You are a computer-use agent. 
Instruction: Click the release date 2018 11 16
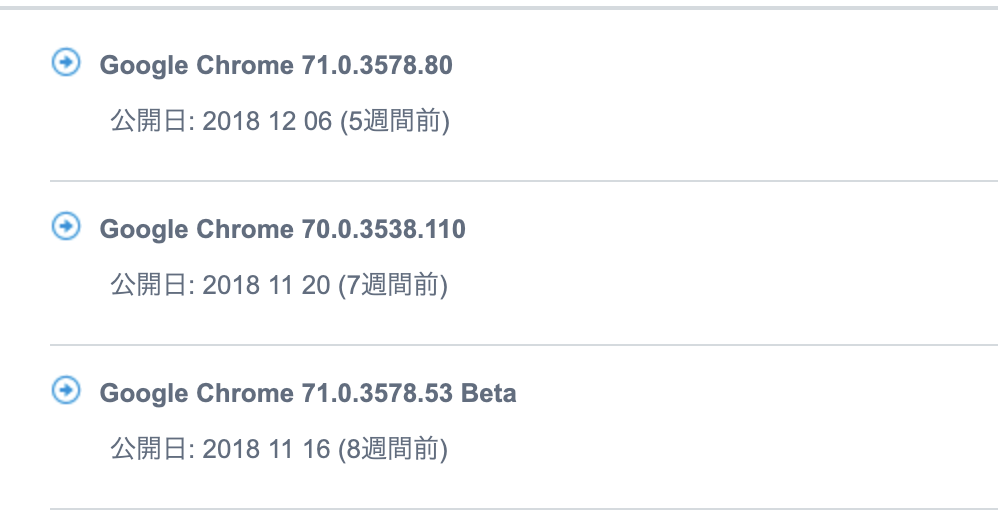click(x=266, y=449)
